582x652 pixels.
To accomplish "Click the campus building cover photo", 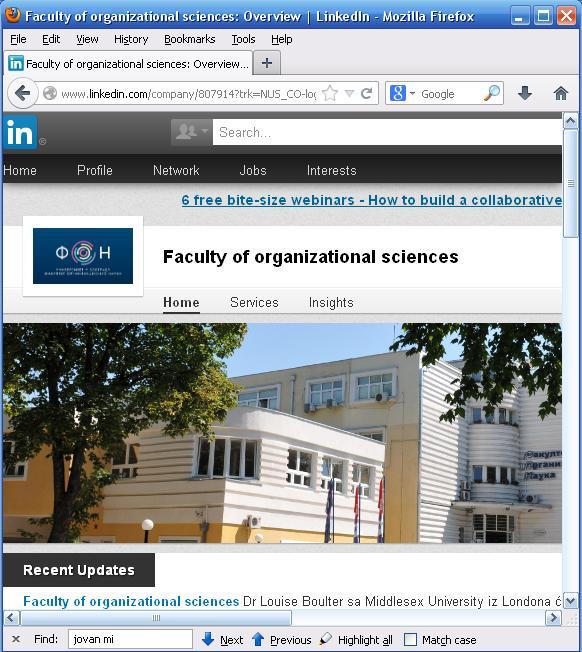I will point(282,433).
